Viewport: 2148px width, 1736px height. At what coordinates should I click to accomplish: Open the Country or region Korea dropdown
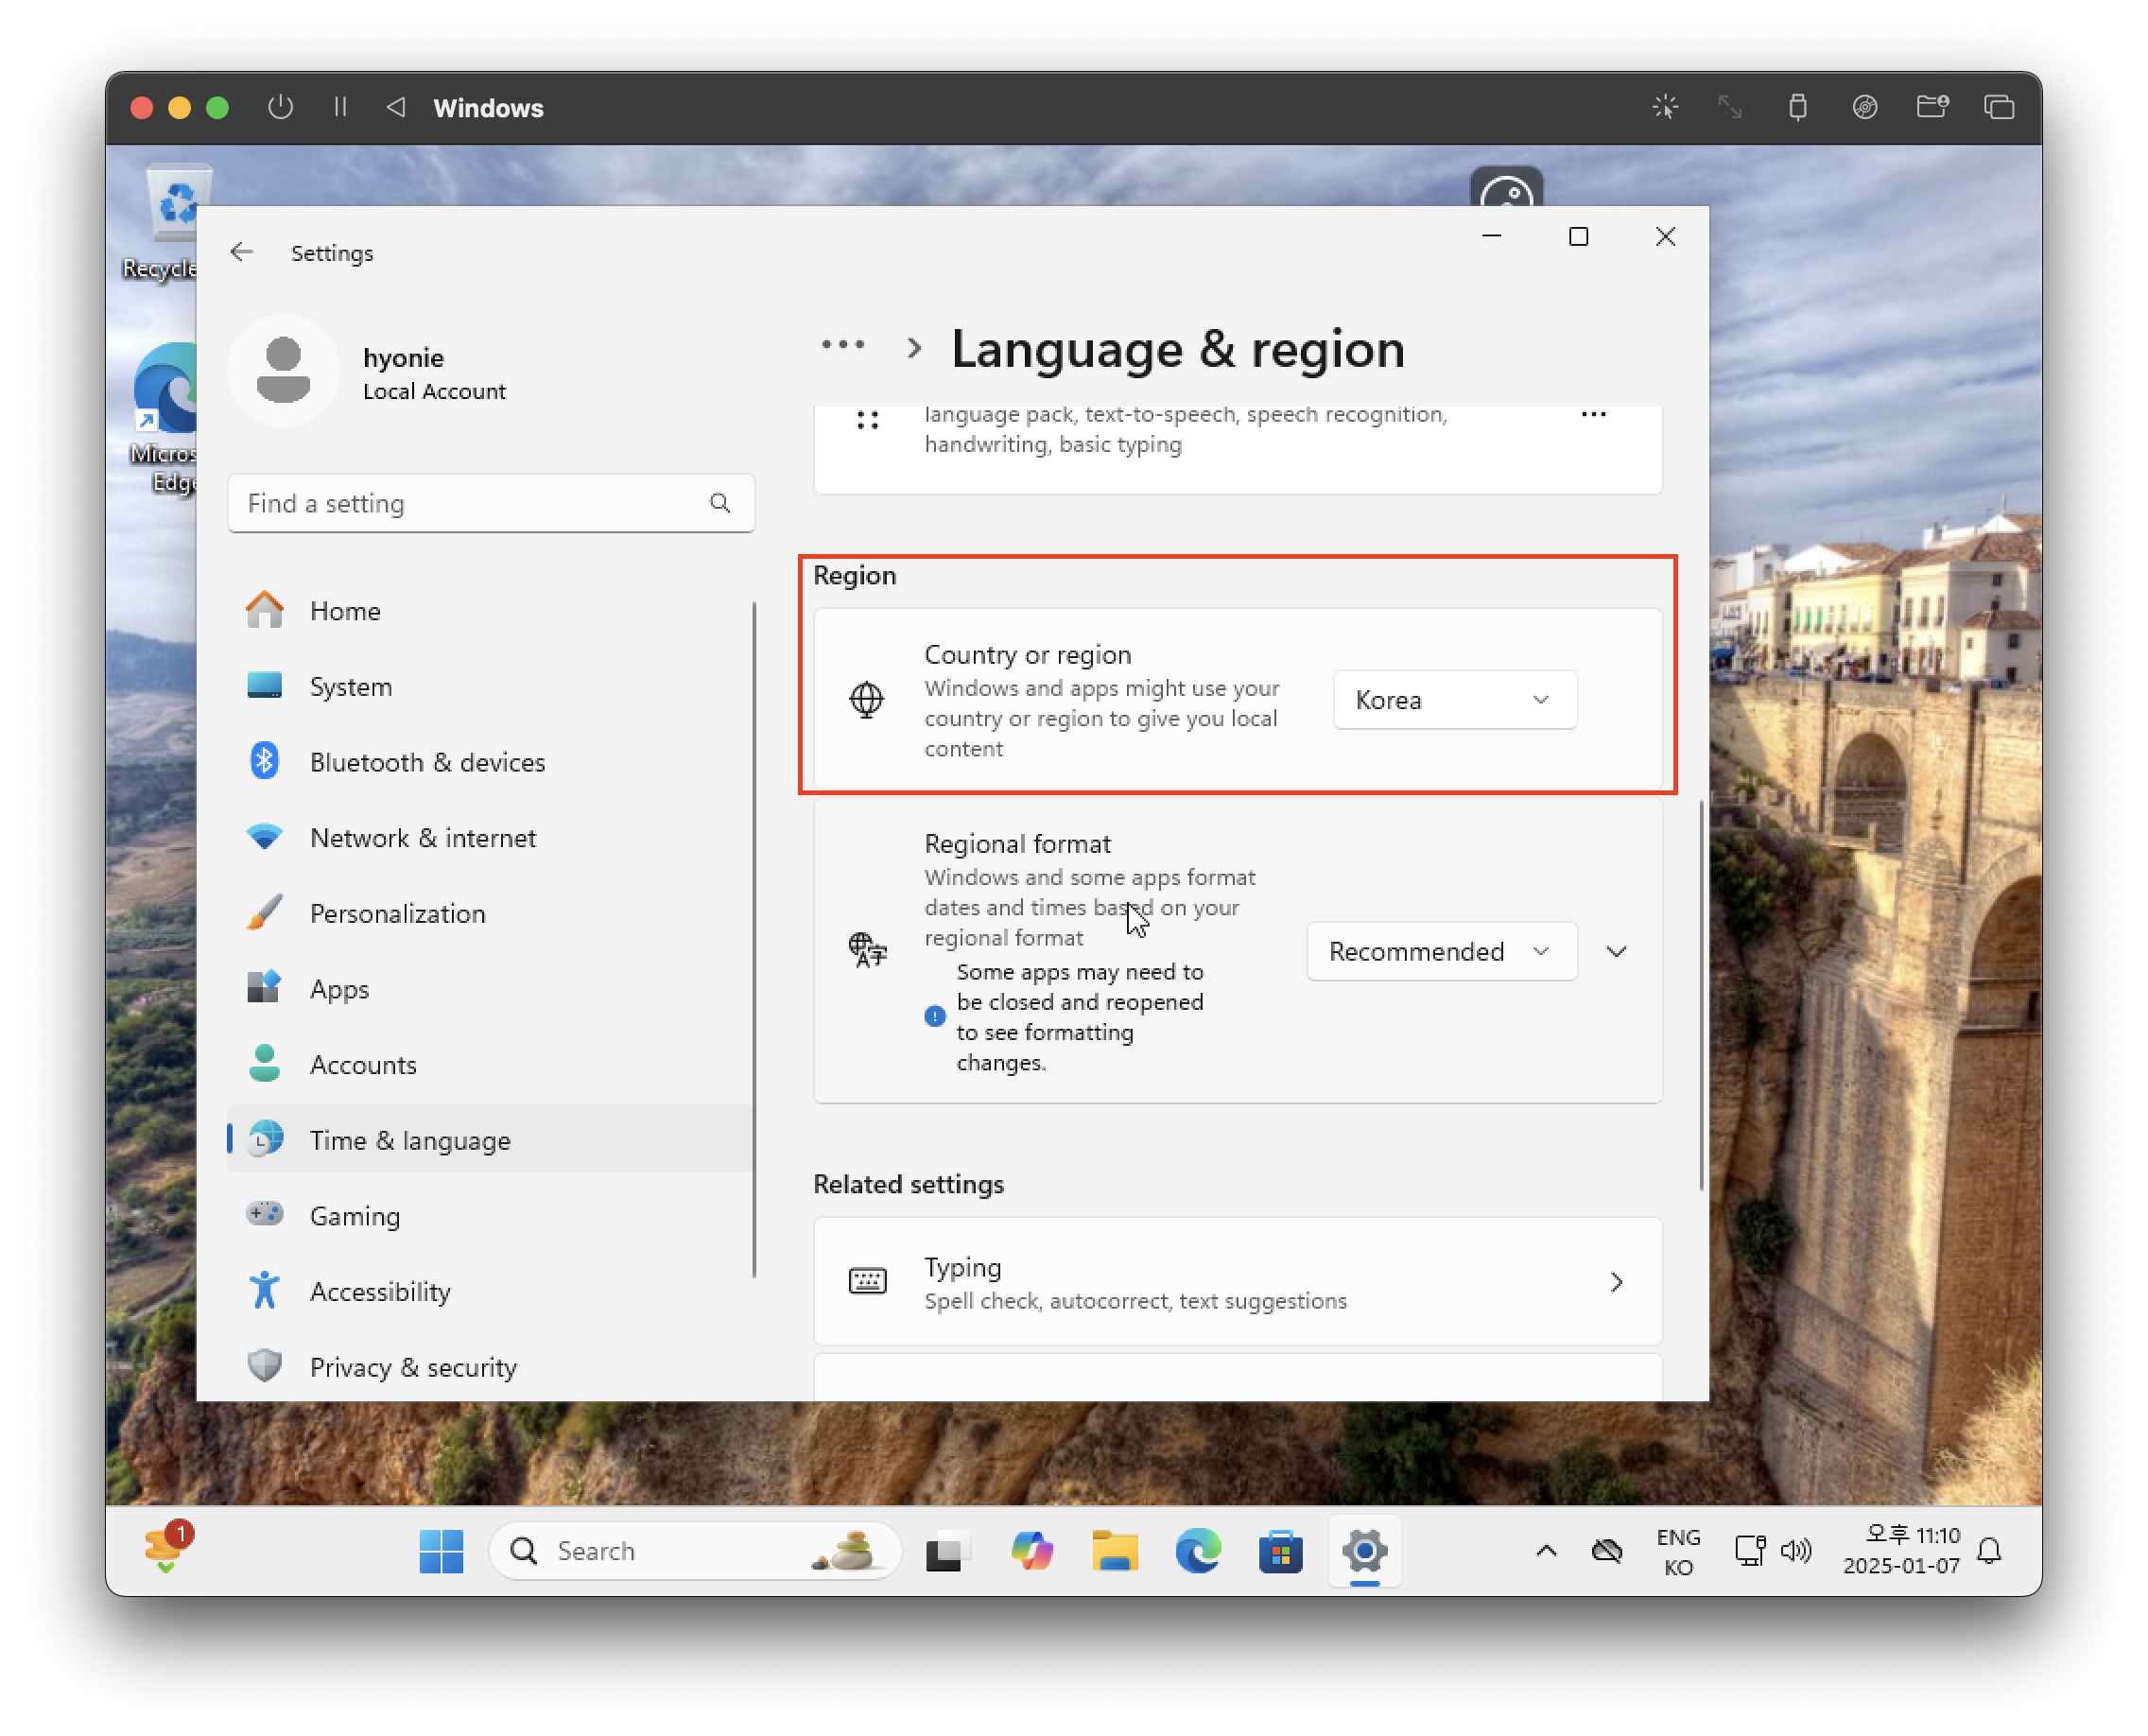pos(1454,700)
